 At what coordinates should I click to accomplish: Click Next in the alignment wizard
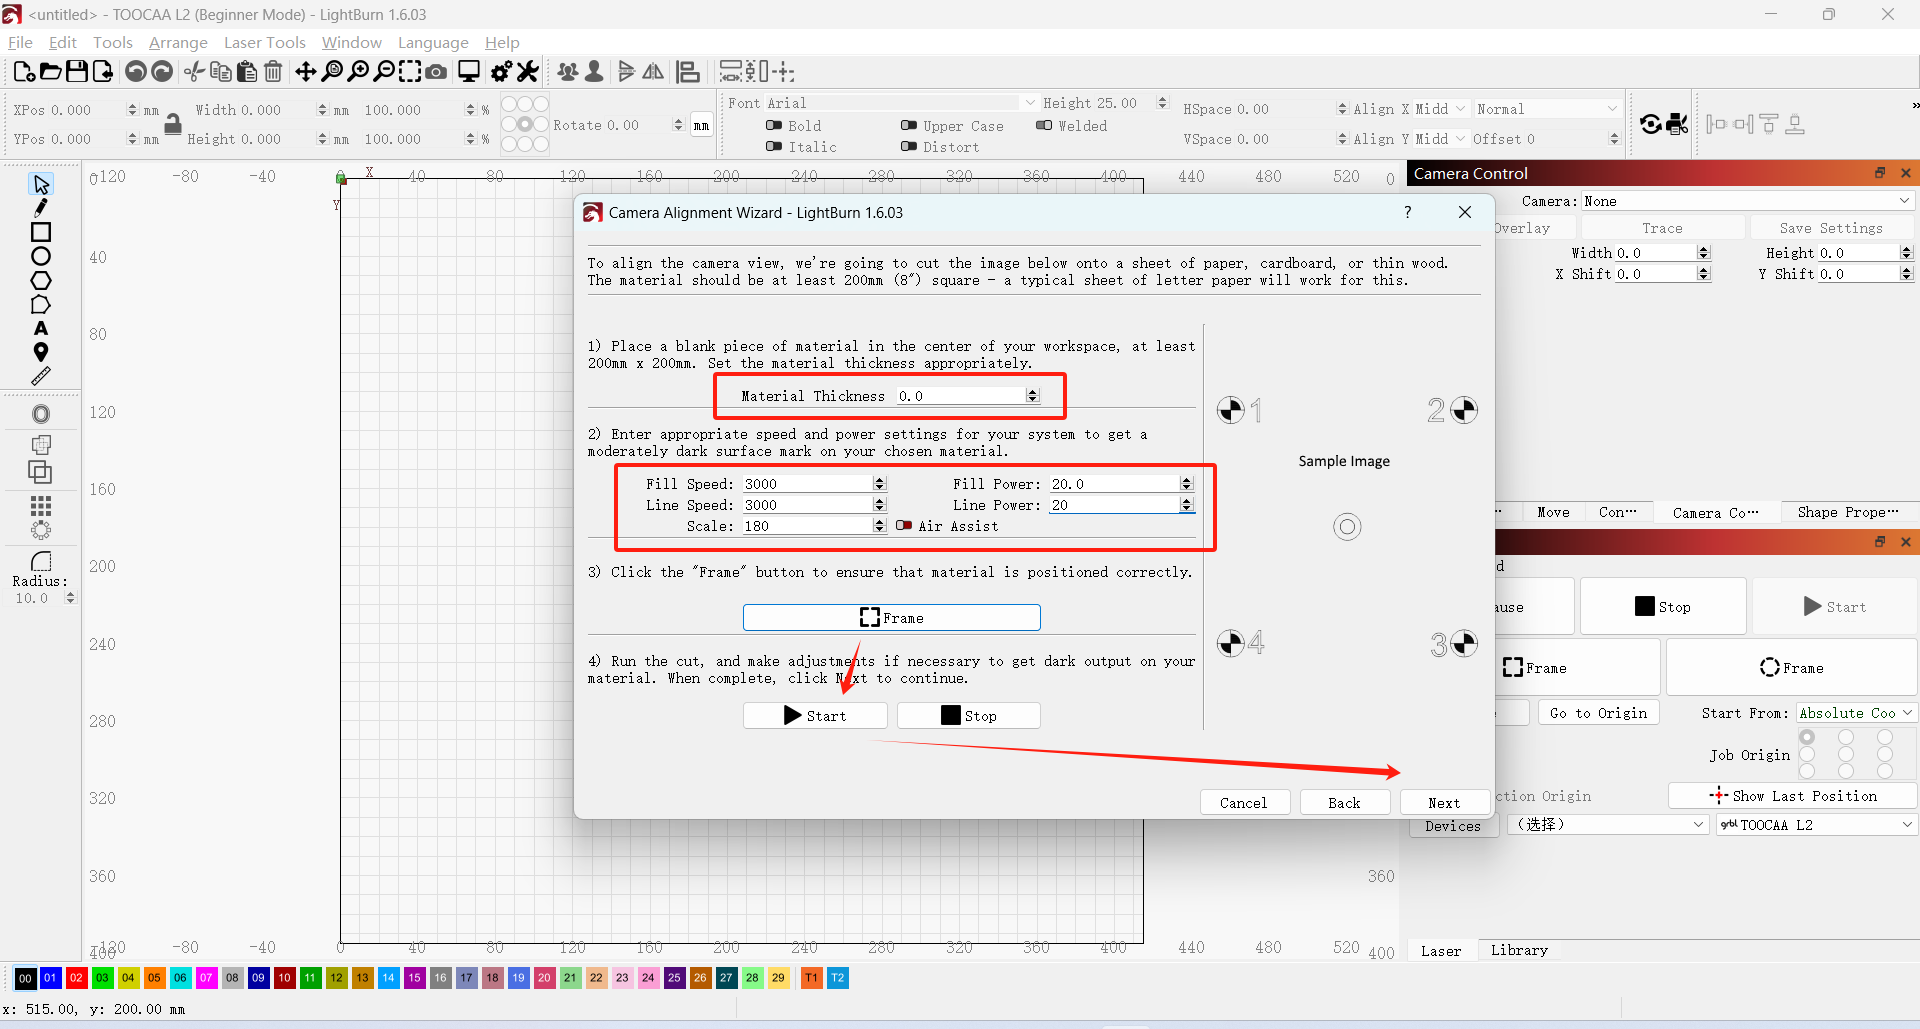pos(1443,802)
